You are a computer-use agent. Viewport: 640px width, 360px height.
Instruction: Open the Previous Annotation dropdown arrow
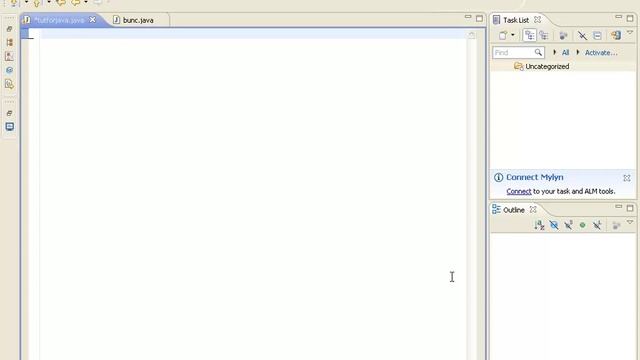coord(49,2)
